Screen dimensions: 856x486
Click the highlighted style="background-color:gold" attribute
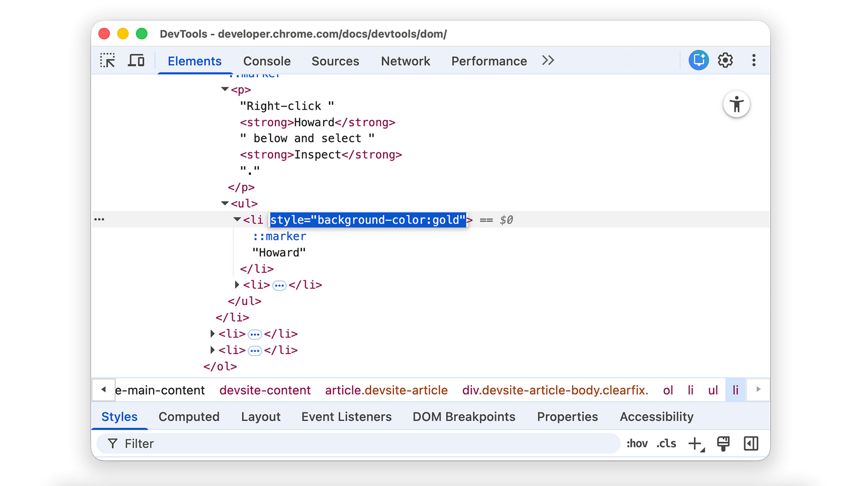[x=368, y=220]
